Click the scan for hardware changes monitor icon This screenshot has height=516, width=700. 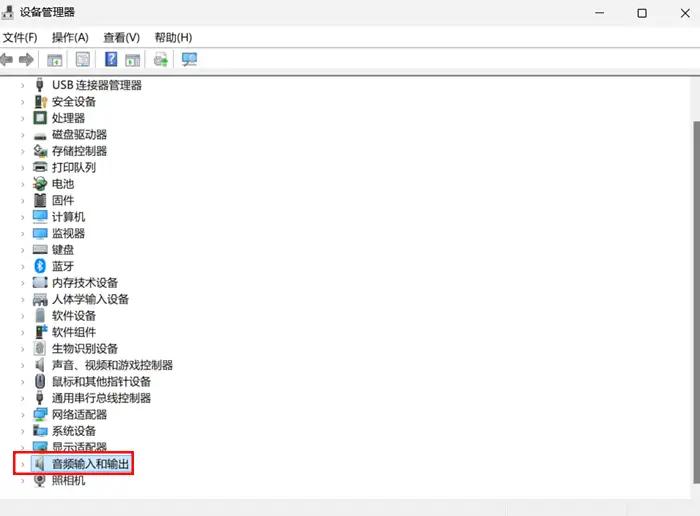tap(189, 60)
